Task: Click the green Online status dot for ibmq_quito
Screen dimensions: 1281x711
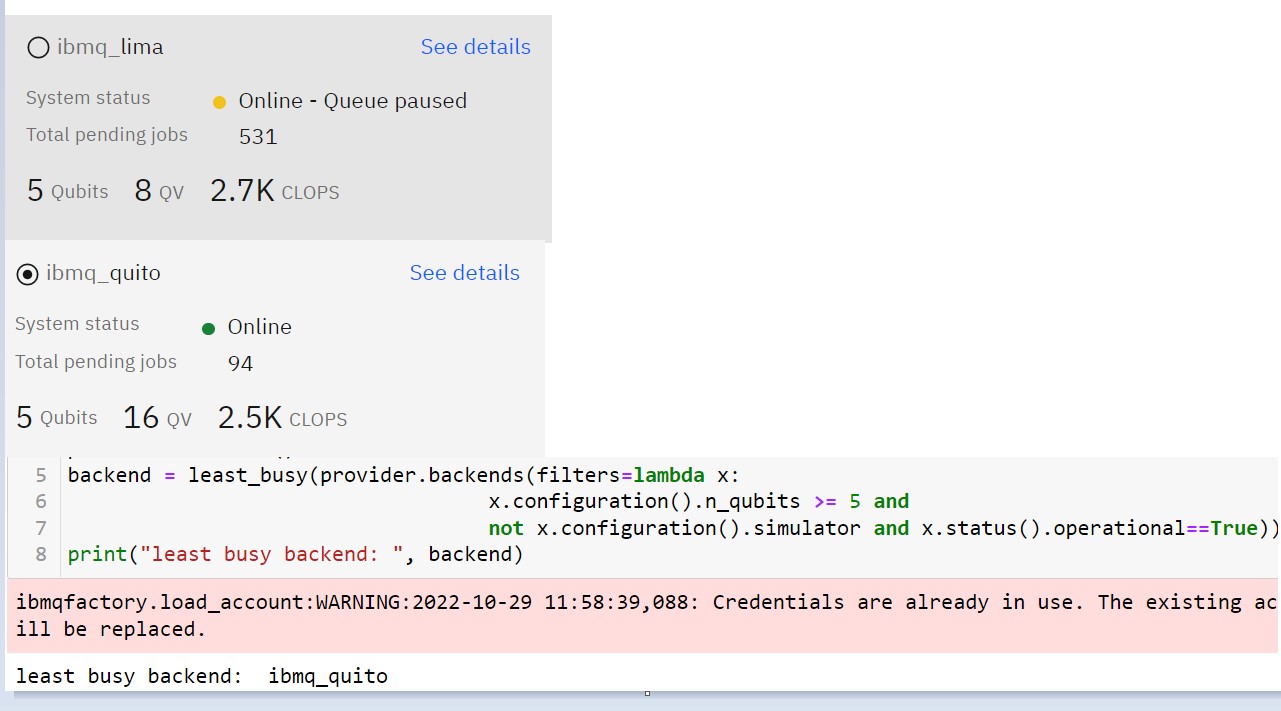Action: pos(208,328)
